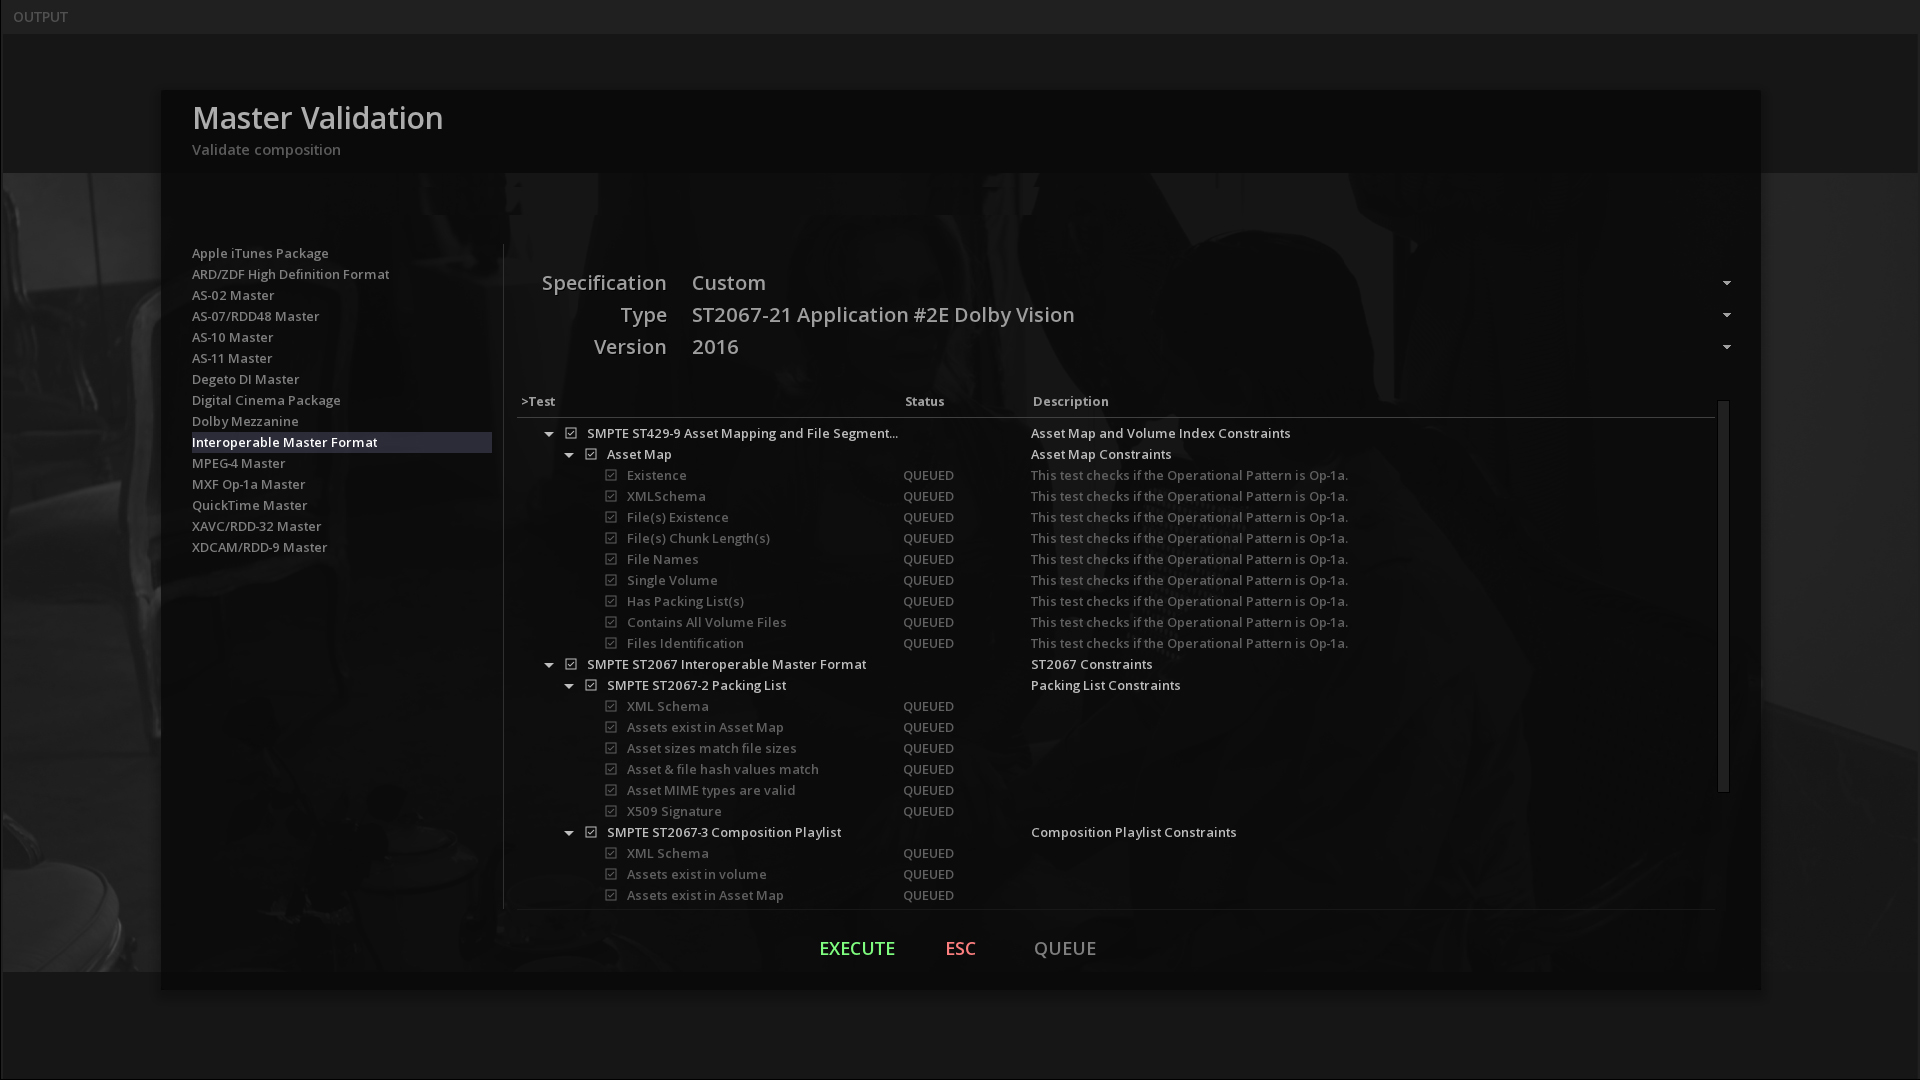Screen dimensions: 1920x1080
Task: Uncheck the XMLSchema test
Action: pos(611,496)
